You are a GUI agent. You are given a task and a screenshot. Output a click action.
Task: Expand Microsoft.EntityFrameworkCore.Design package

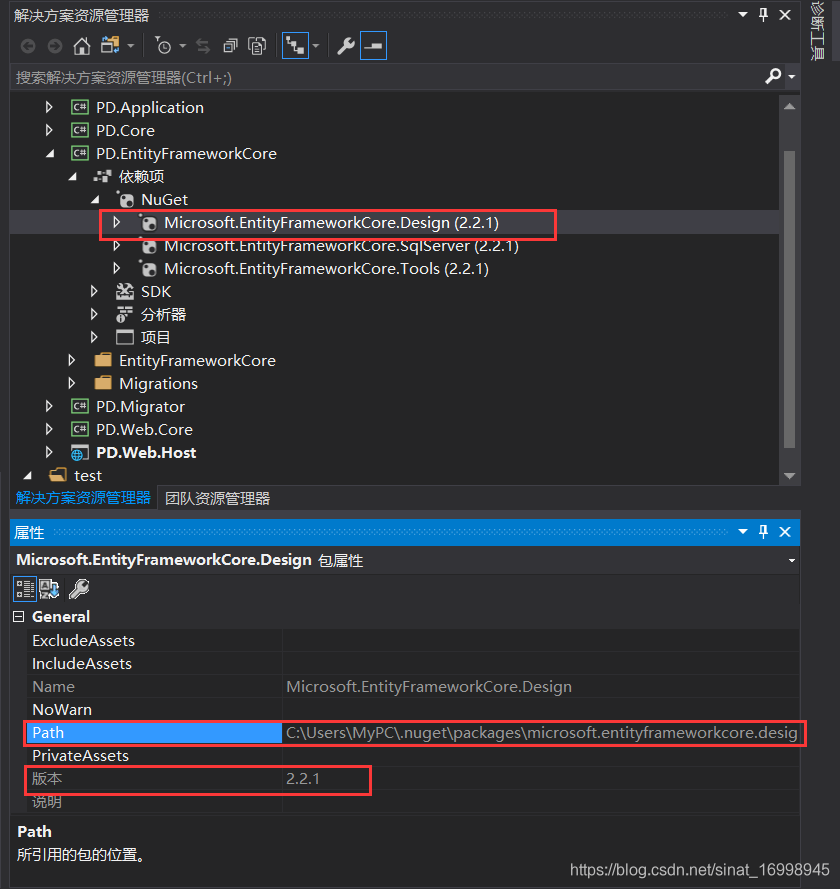117,222
